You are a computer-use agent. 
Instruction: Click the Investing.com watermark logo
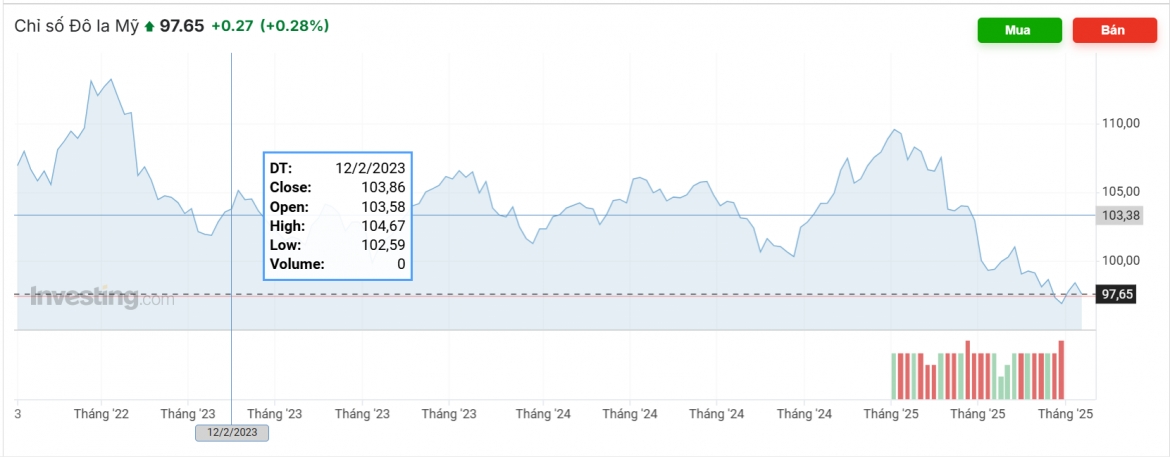[102, 297]
